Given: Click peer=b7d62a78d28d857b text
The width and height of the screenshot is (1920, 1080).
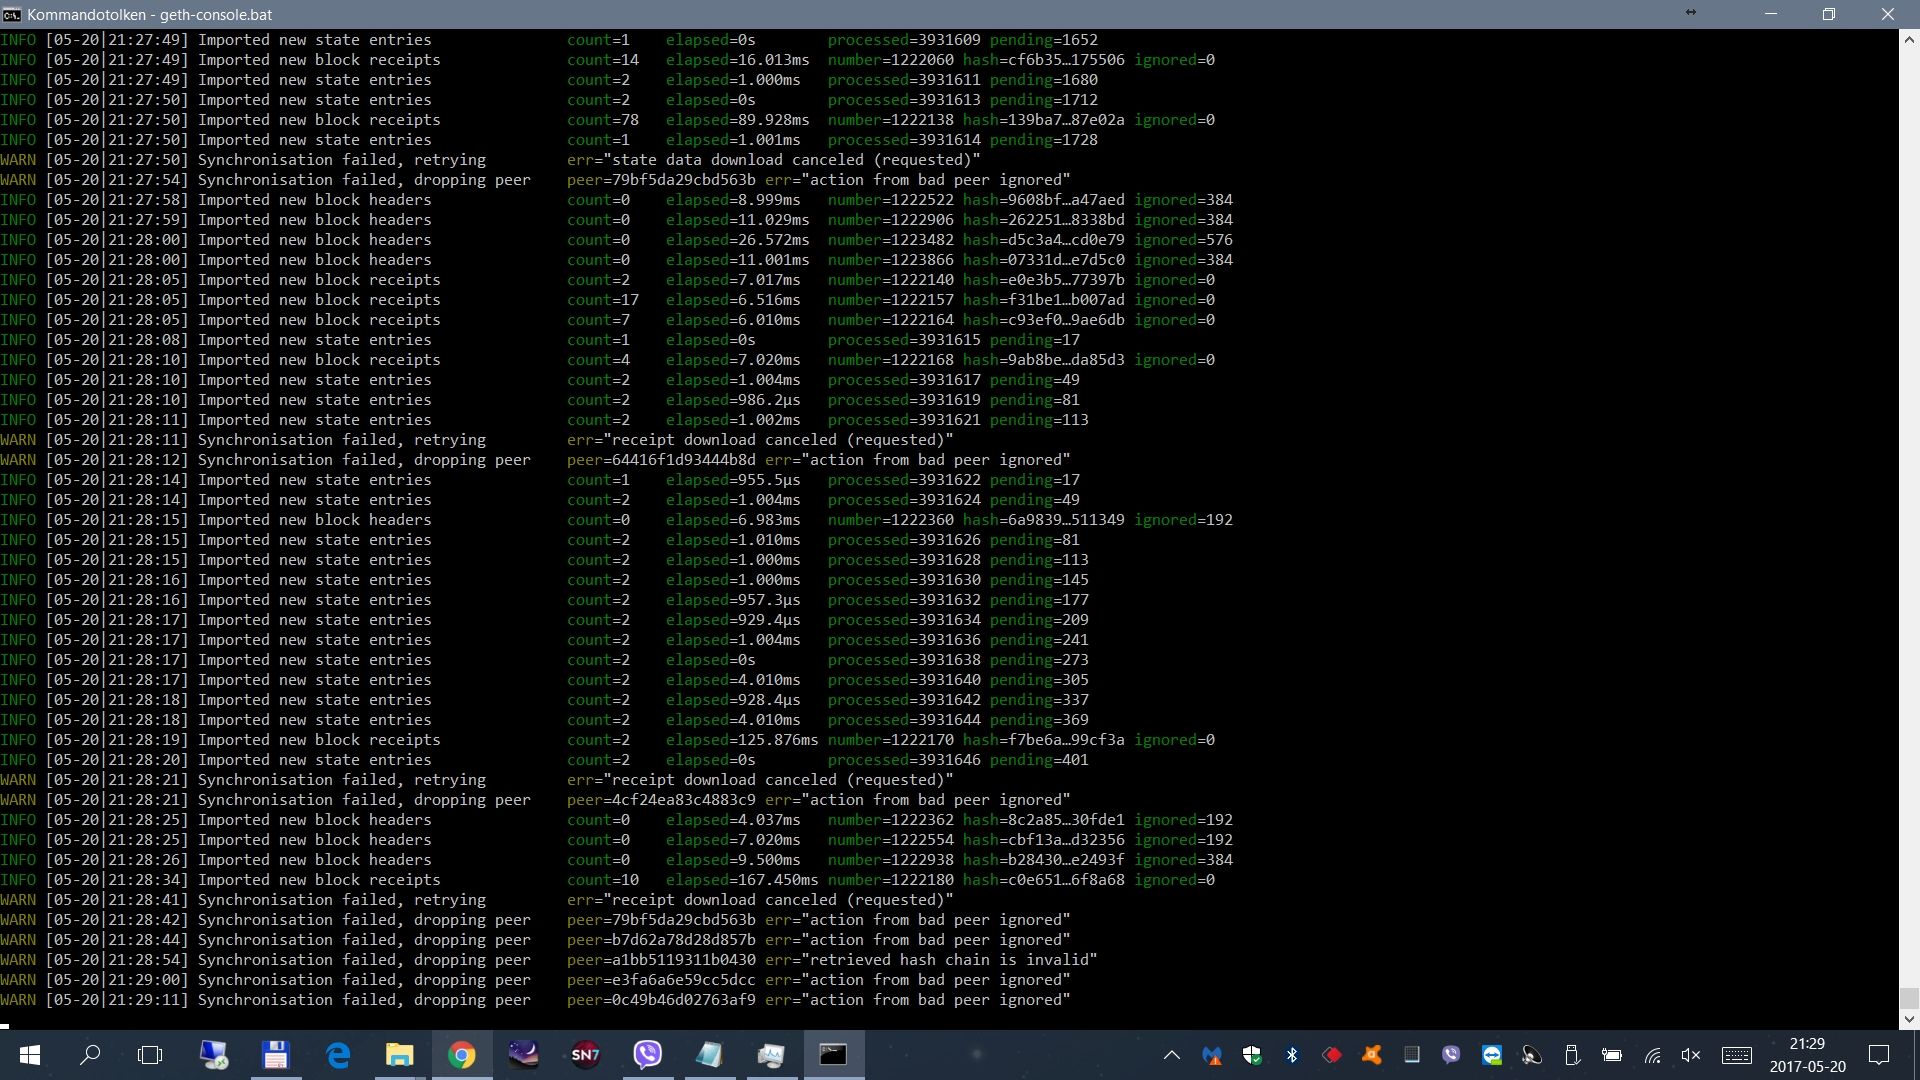Looking at the screenshot, I should pyautogui.click(x=661, y=940).
